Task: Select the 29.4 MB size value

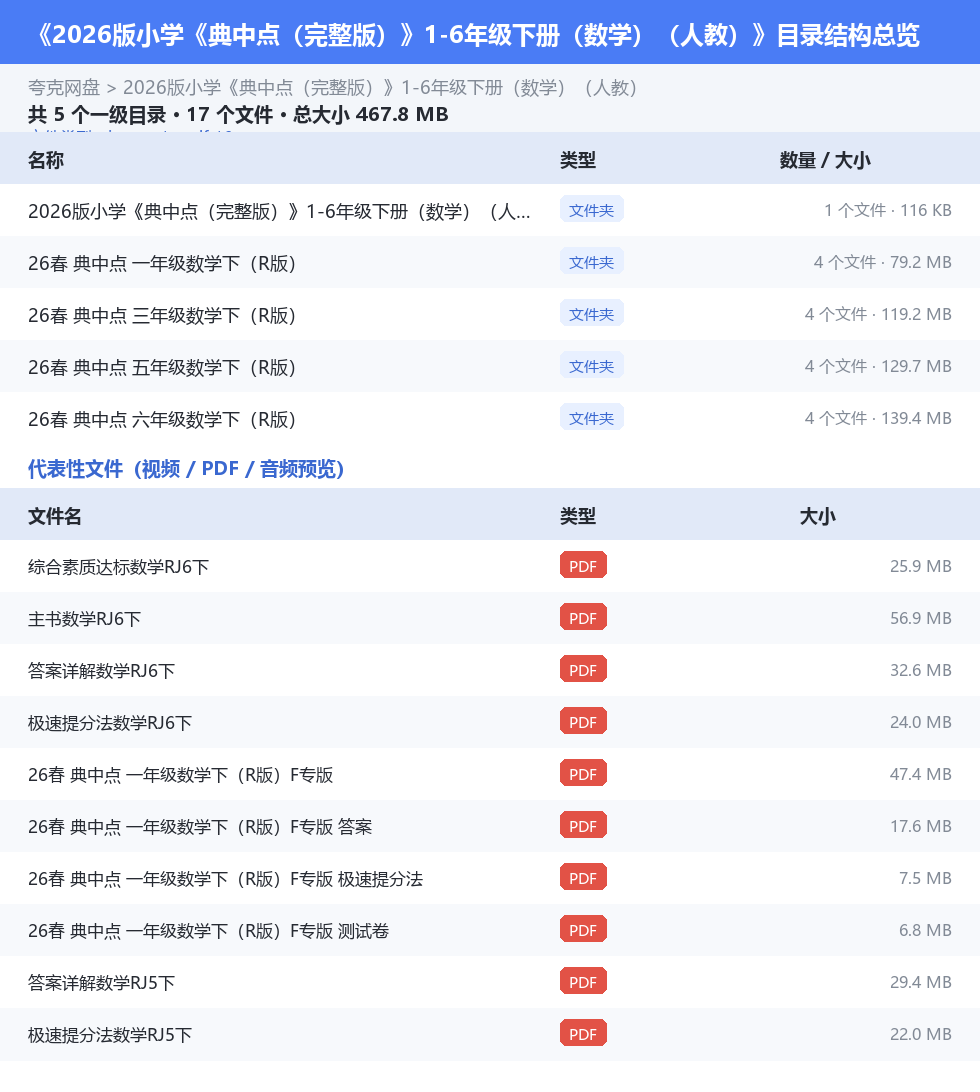Action: (921, 982)
